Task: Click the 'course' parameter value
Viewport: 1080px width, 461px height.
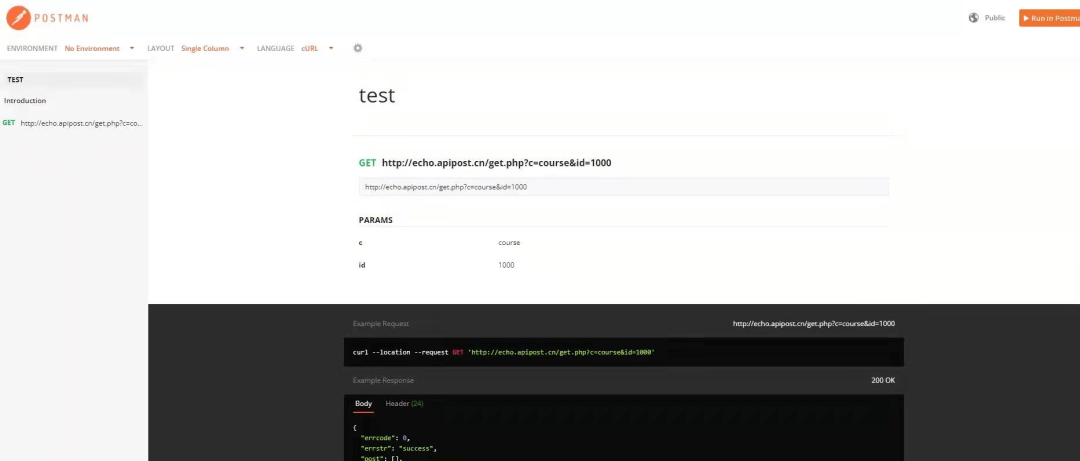Action: (x=509, y=243)
